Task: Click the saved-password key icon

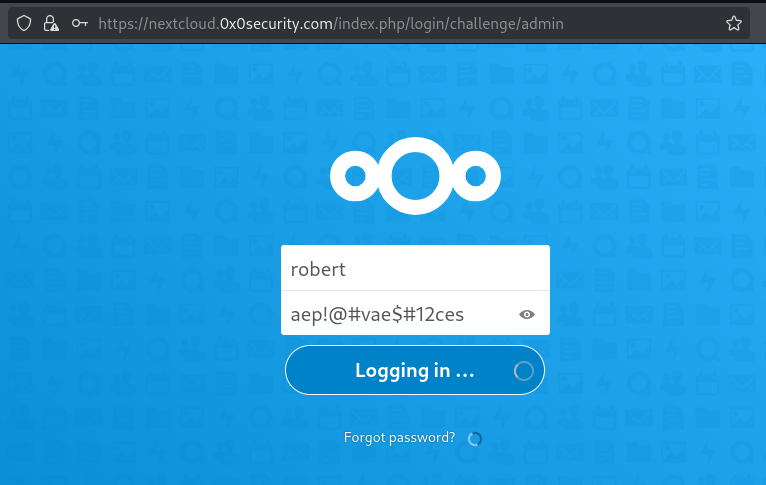Action: [79, 23]
